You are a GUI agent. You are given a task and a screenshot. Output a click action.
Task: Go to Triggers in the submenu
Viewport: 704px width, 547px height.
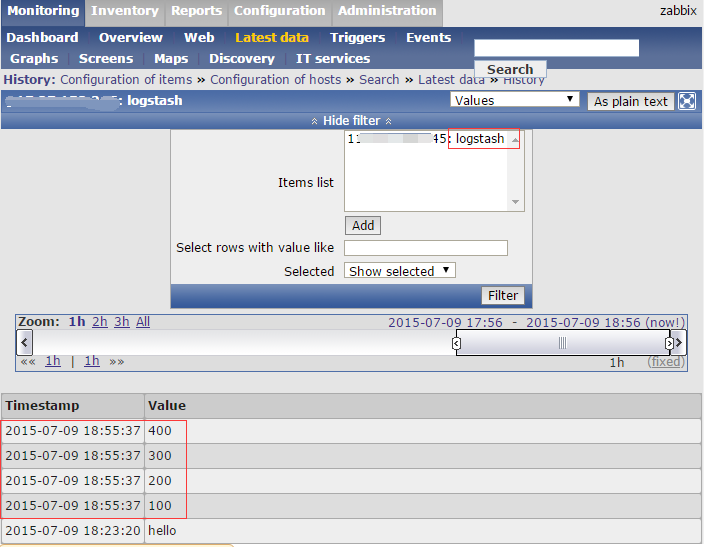[357, 37]
